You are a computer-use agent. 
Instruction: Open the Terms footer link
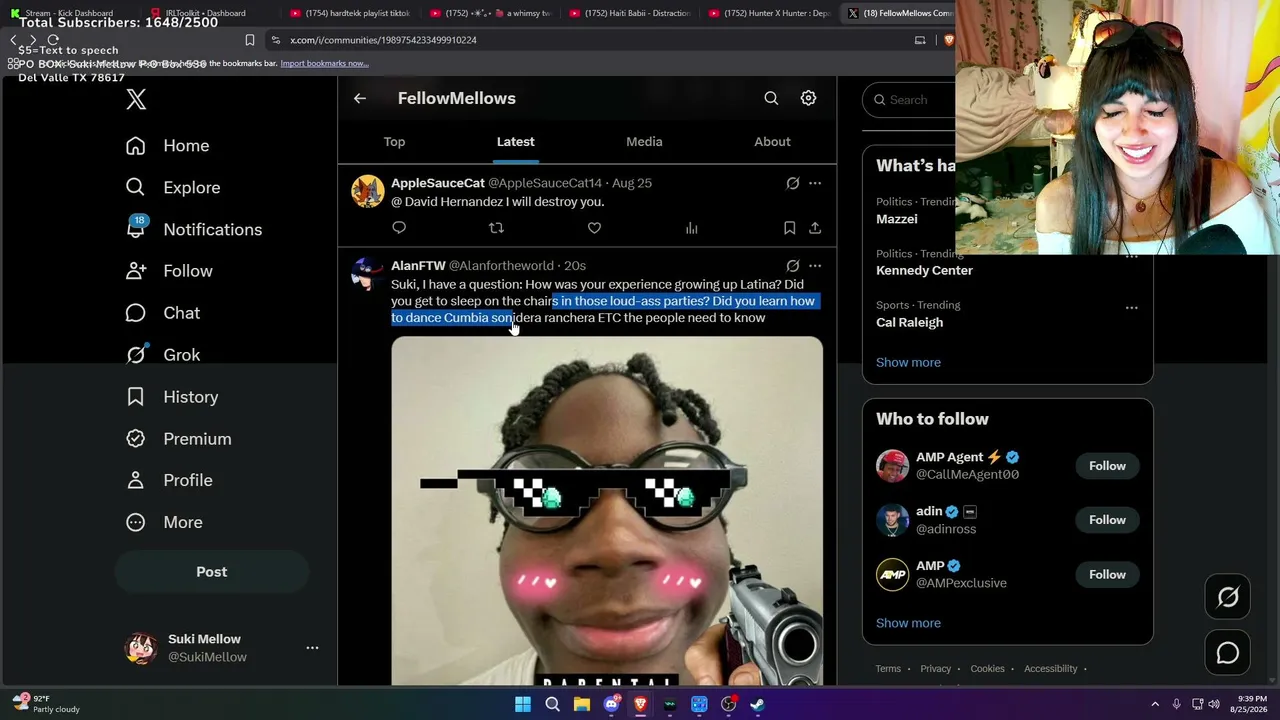[888, 669]
